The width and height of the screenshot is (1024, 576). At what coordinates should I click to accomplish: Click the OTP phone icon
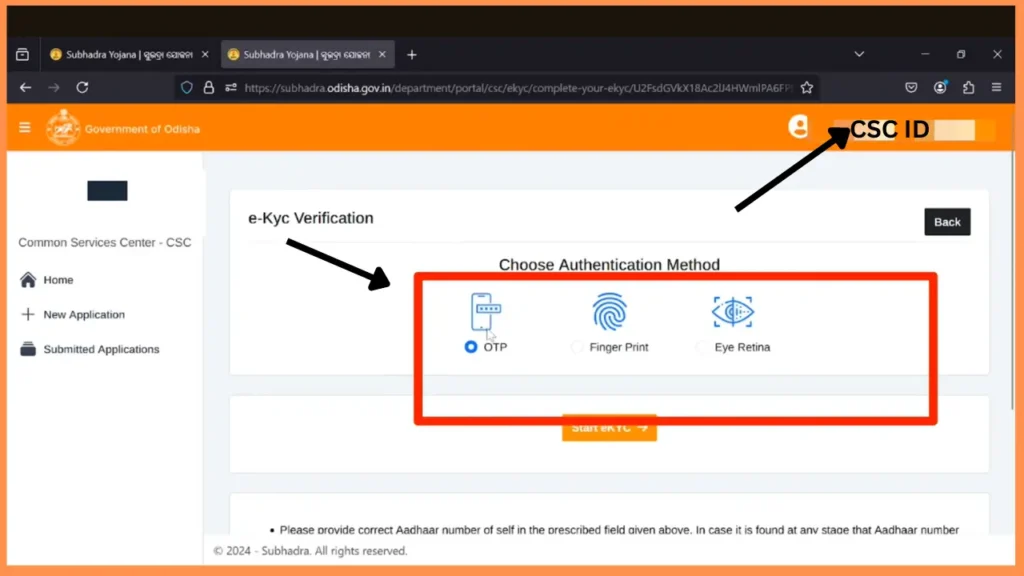click(x=485, y=312)
